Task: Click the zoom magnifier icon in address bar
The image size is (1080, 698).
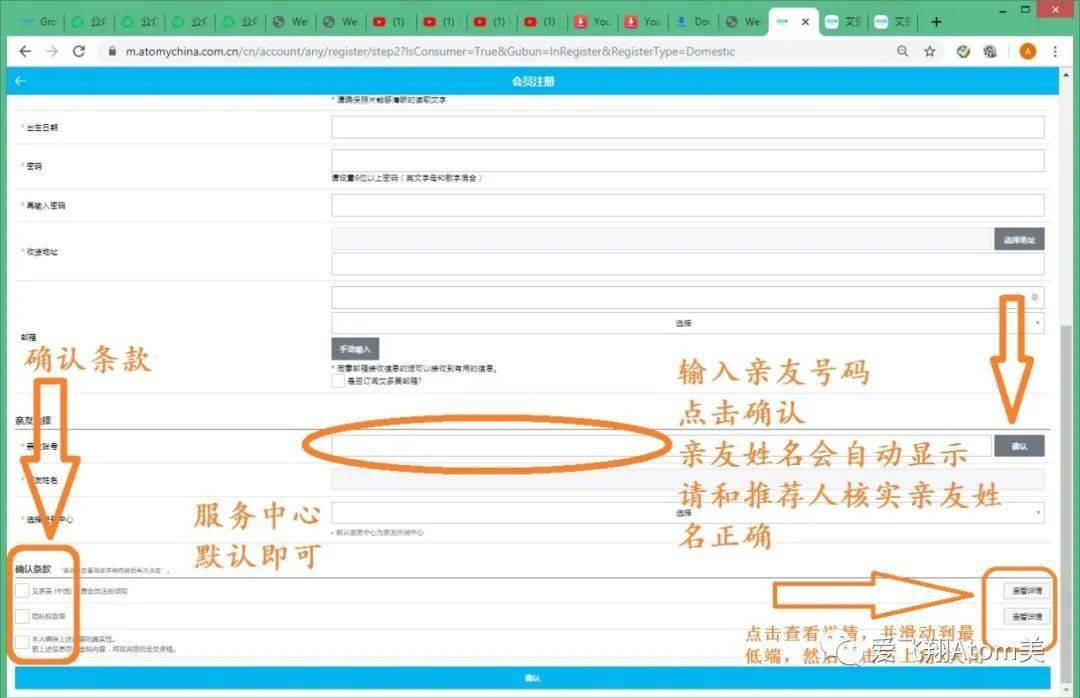Action: tap(902, 51)
